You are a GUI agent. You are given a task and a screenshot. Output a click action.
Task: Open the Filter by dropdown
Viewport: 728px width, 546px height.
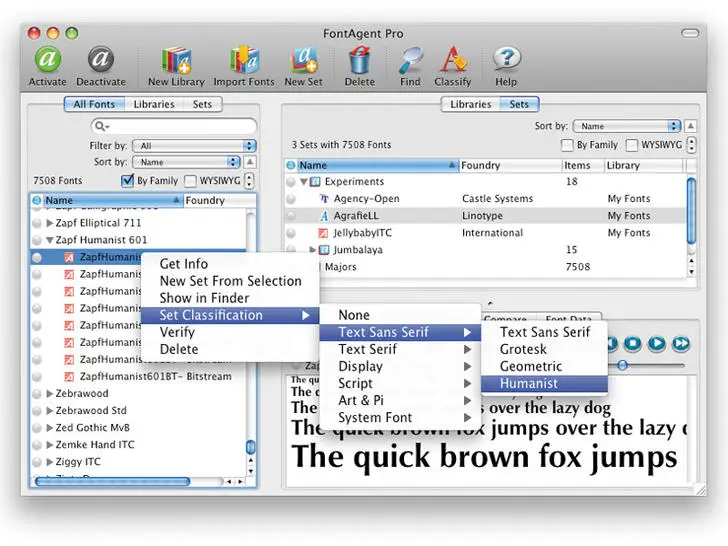pyautogui.click(x=194, y=146)
